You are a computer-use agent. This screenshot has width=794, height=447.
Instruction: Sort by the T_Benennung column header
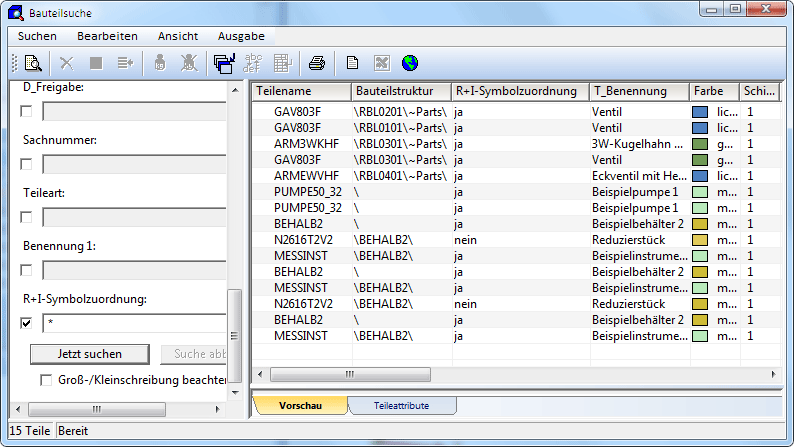pyautogui.click(x=637, y=91)
